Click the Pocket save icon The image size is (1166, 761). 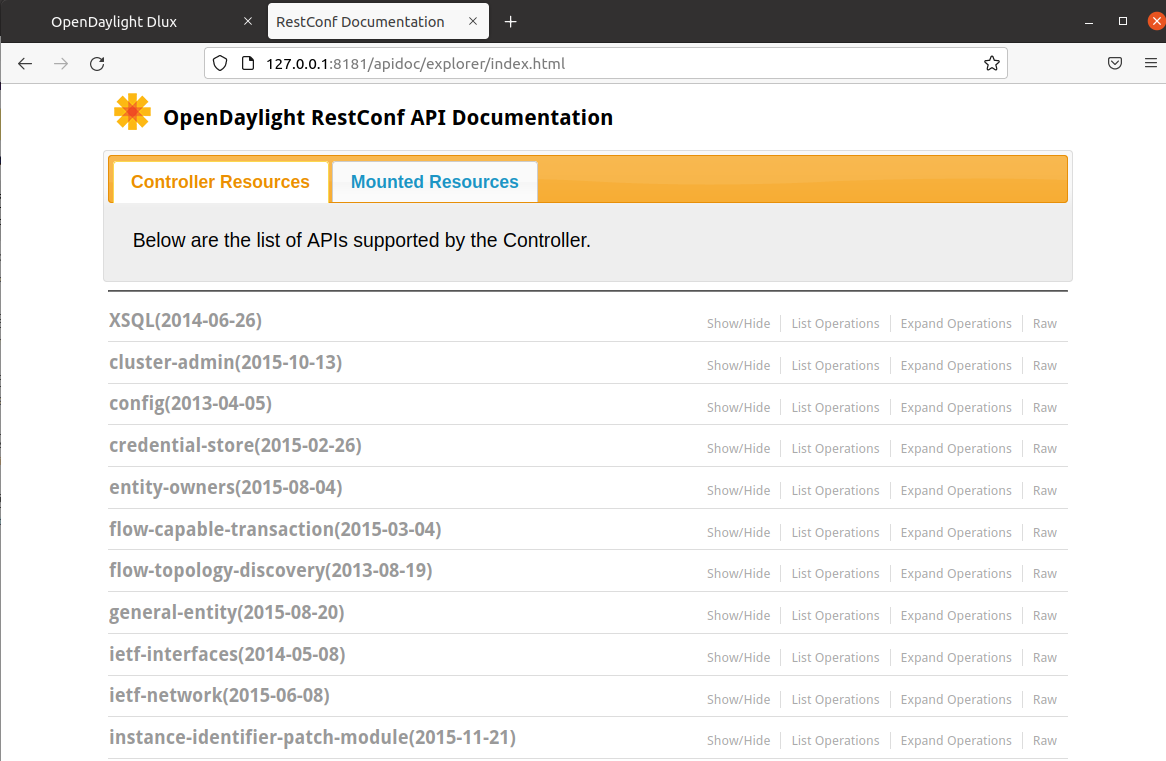pos(1115,63)
